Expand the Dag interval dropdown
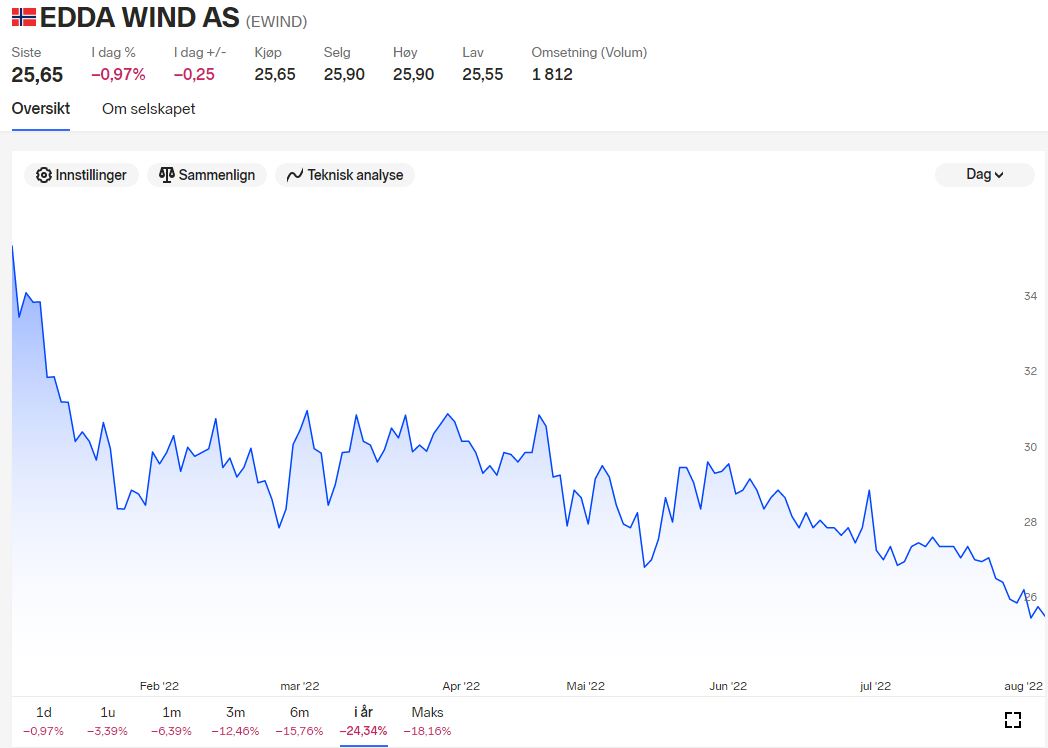 tap(985, 174)
